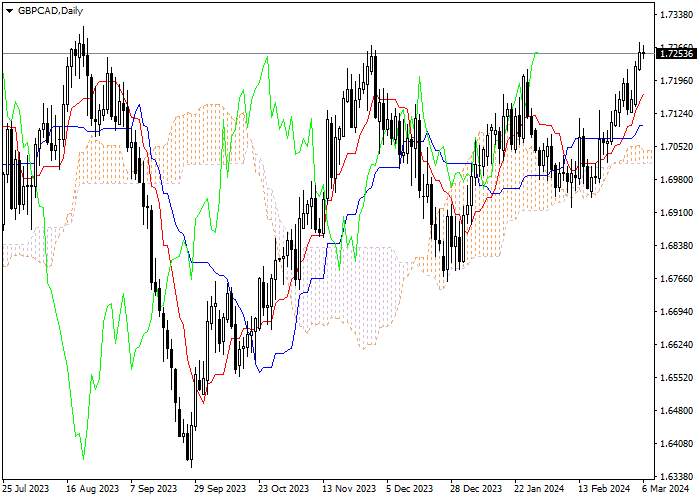Select the 28 Dec 2023 date label
The image size is (700, 500).
[475, 489]
